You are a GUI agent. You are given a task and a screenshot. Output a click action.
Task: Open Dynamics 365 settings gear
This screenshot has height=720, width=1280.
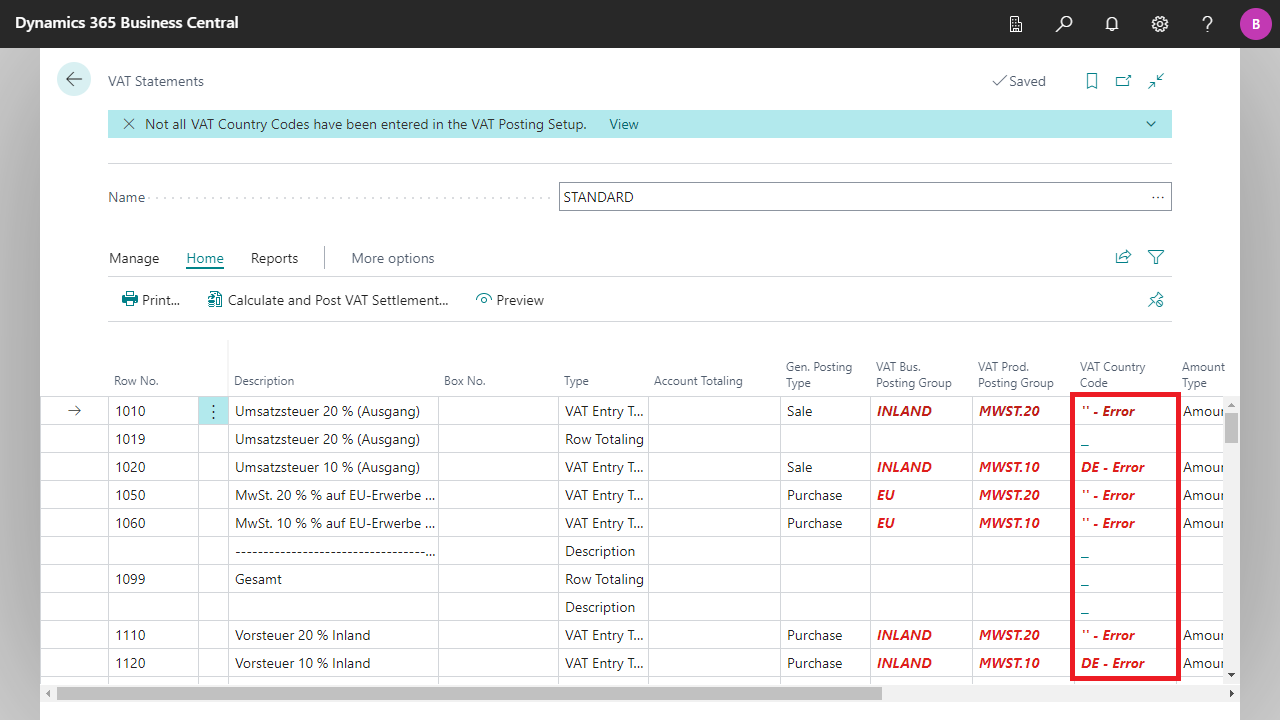coord(1159,24)
